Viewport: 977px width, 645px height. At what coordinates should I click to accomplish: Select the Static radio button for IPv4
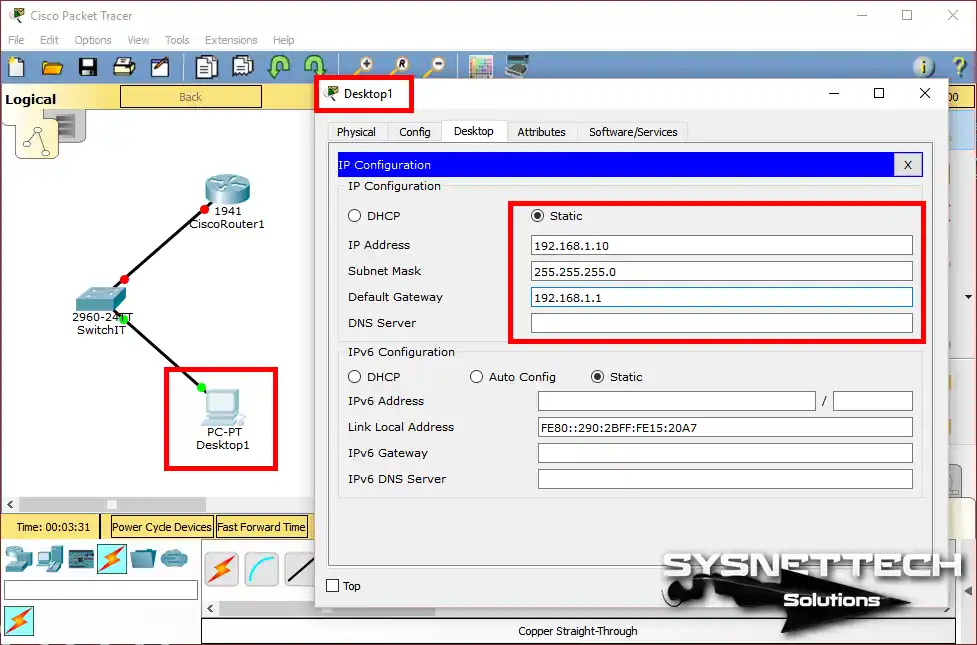[537, 216]
